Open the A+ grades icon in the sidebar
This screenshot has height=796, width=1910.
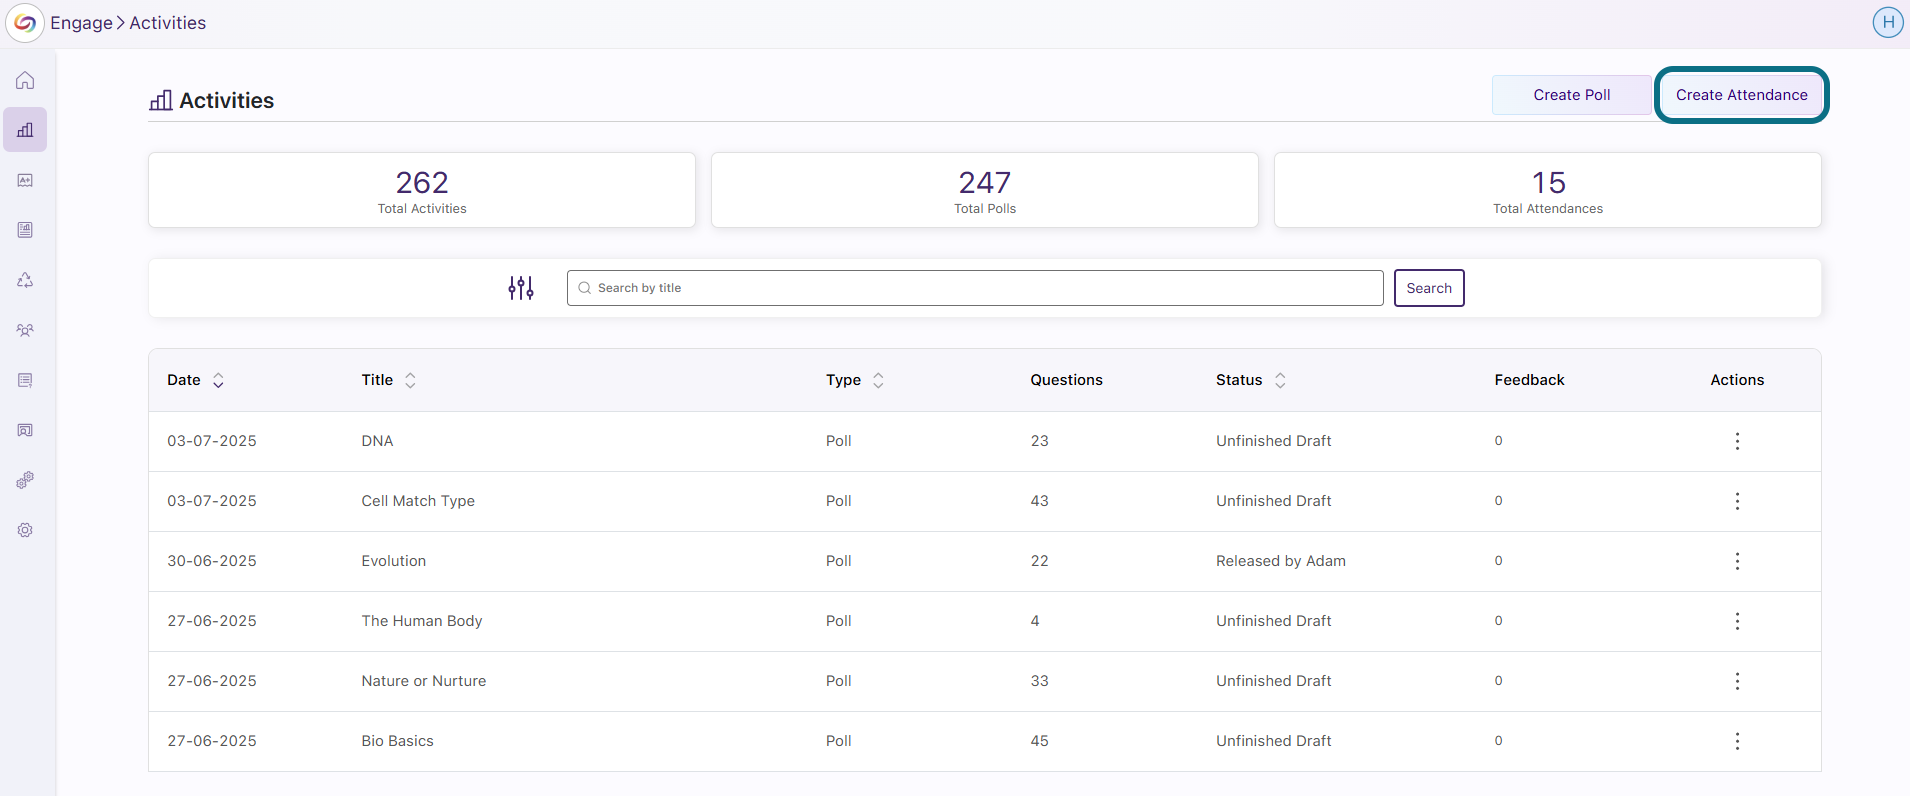point(25,180)
